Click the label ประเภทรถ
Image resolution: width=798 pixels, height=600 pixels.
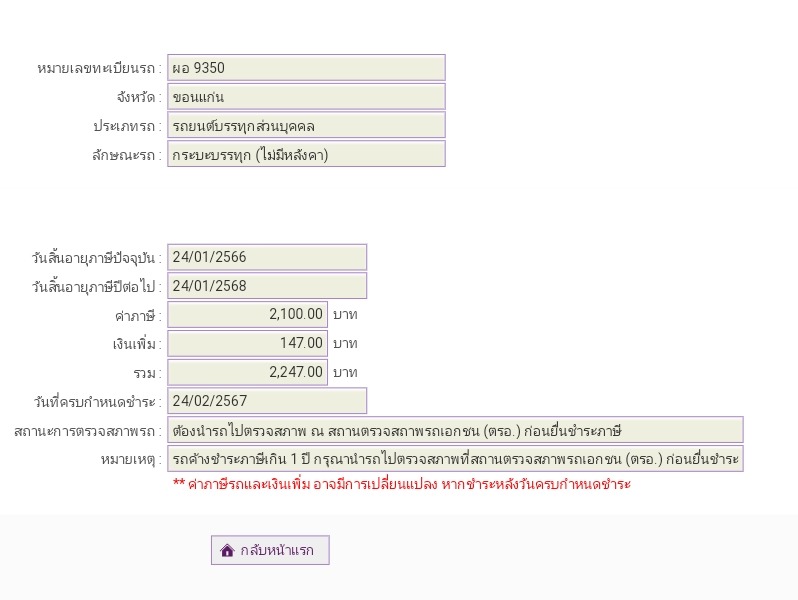pyautogui.click(x=127, y=126)
